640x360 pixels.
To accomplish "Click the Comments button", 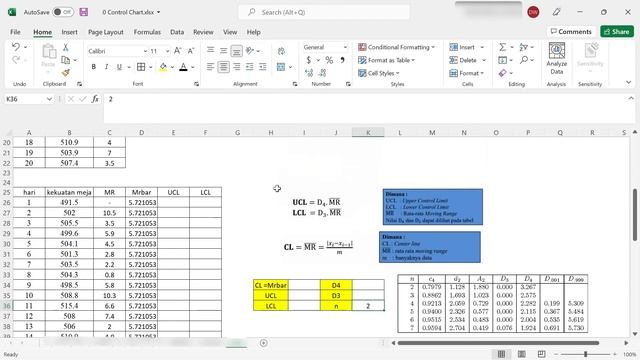I will coord(571,31).
